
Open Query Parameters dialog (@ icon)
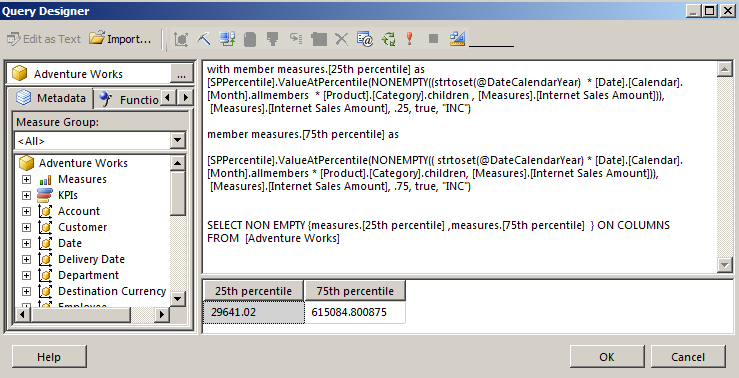click(365, 39)
